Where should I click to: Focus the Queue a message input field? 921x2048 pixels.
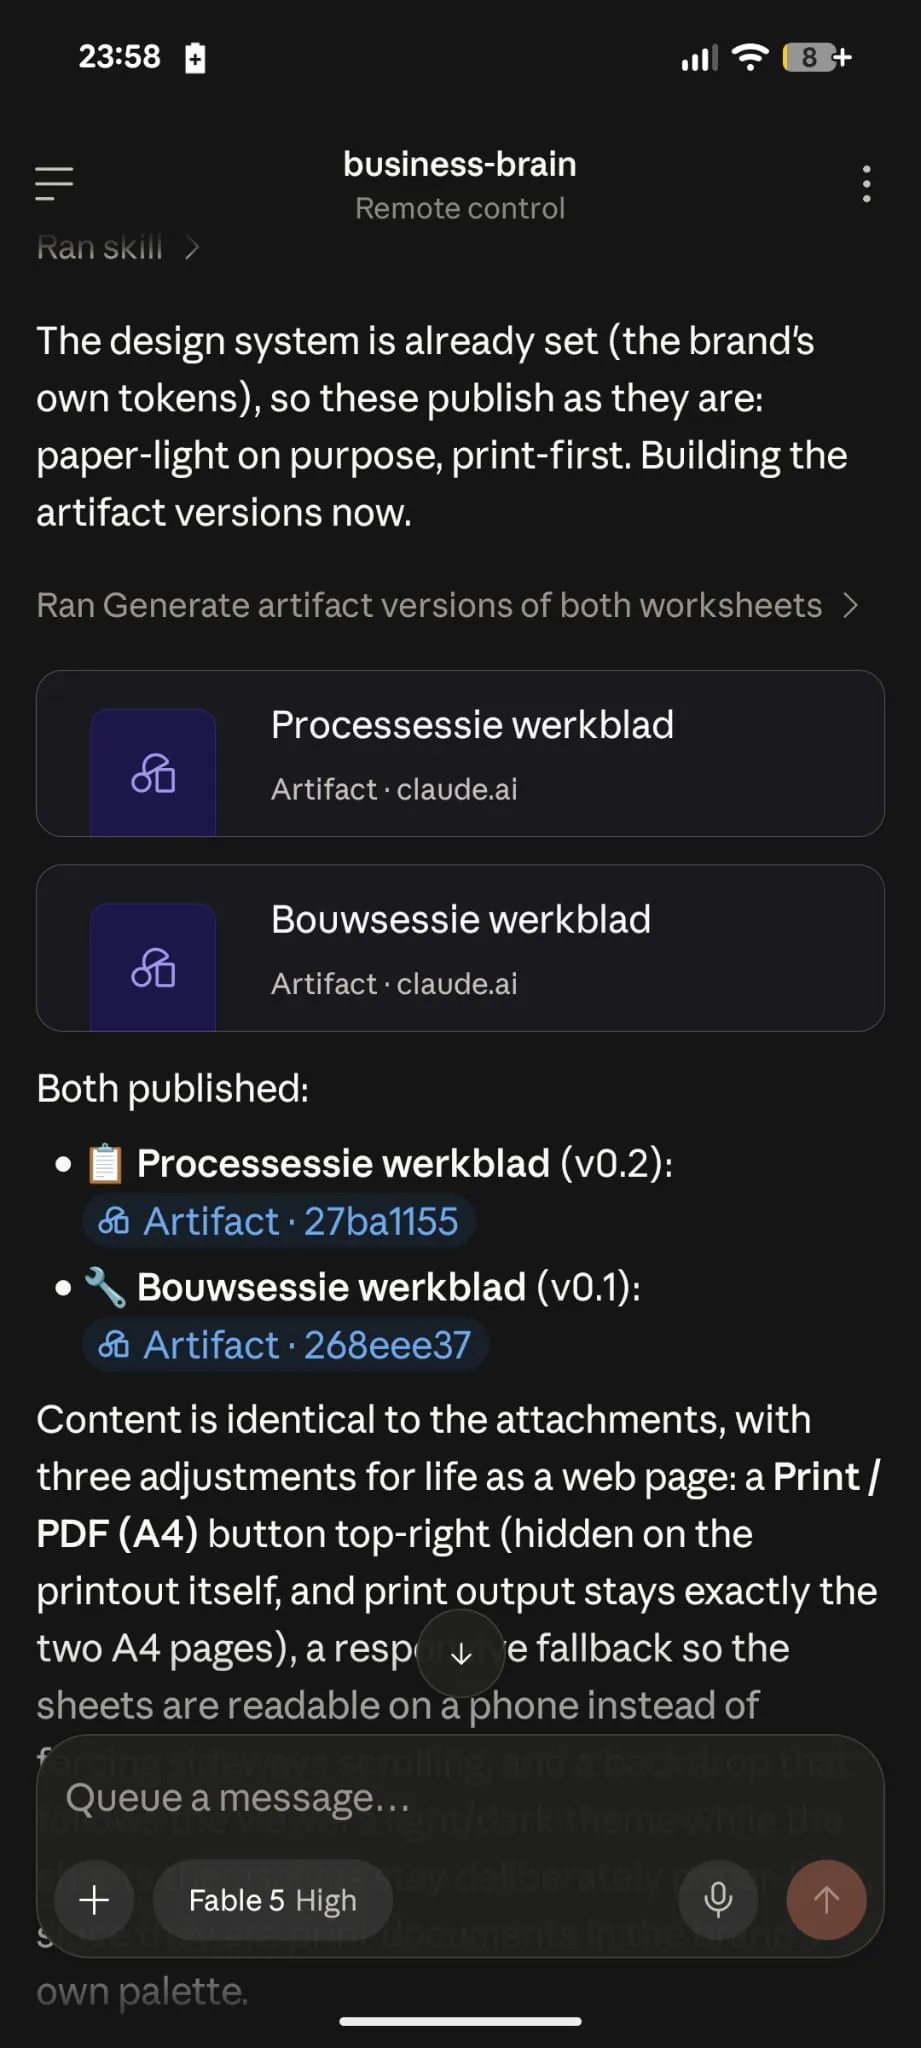point(460,1798)
